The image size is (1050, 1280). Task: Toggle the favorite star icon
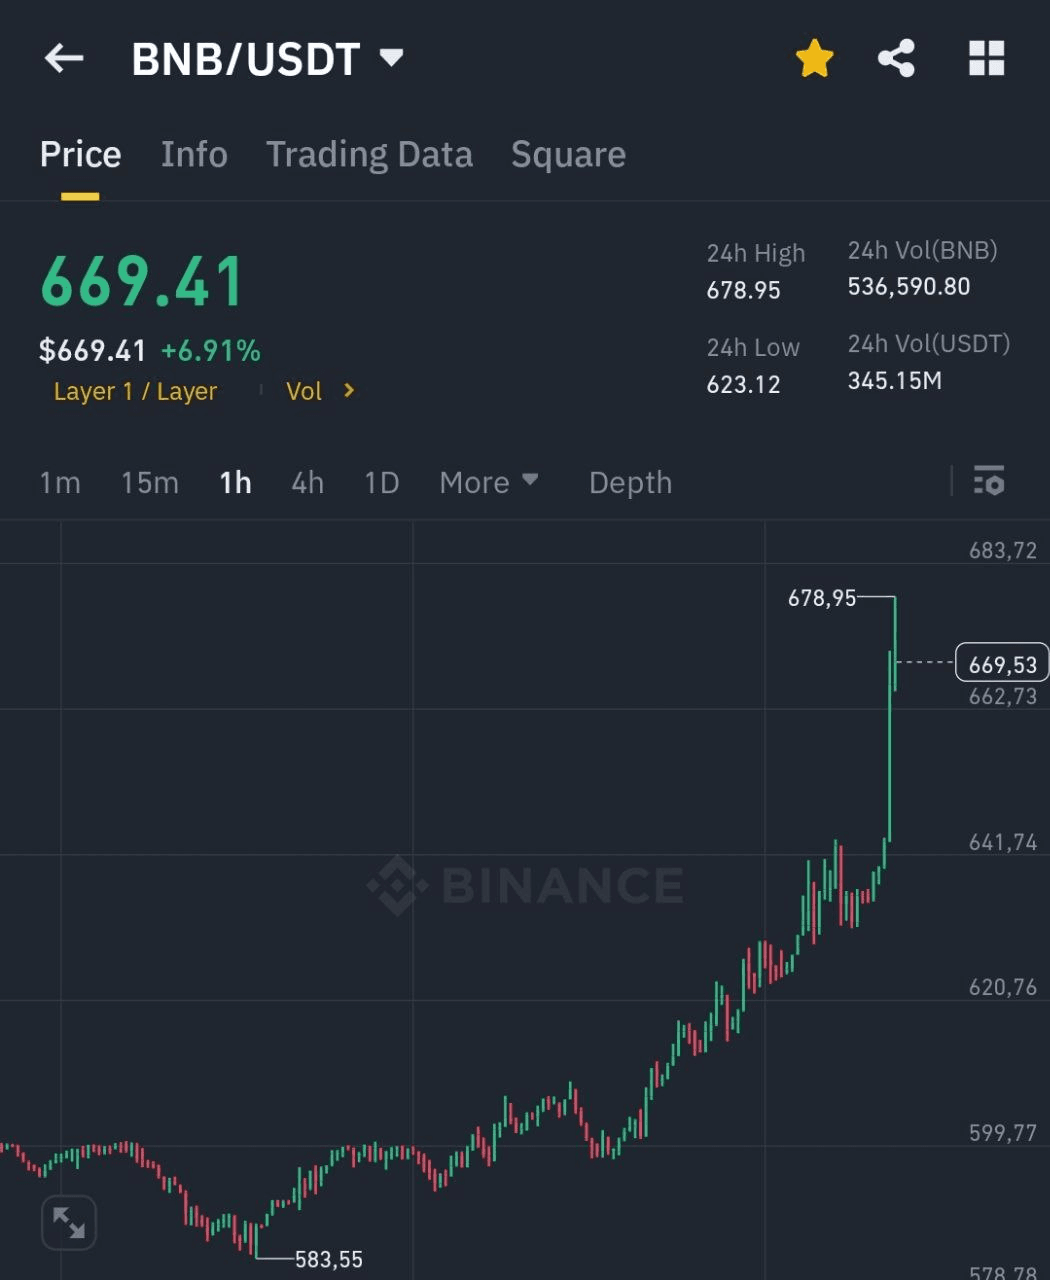[x=814, y=58]
